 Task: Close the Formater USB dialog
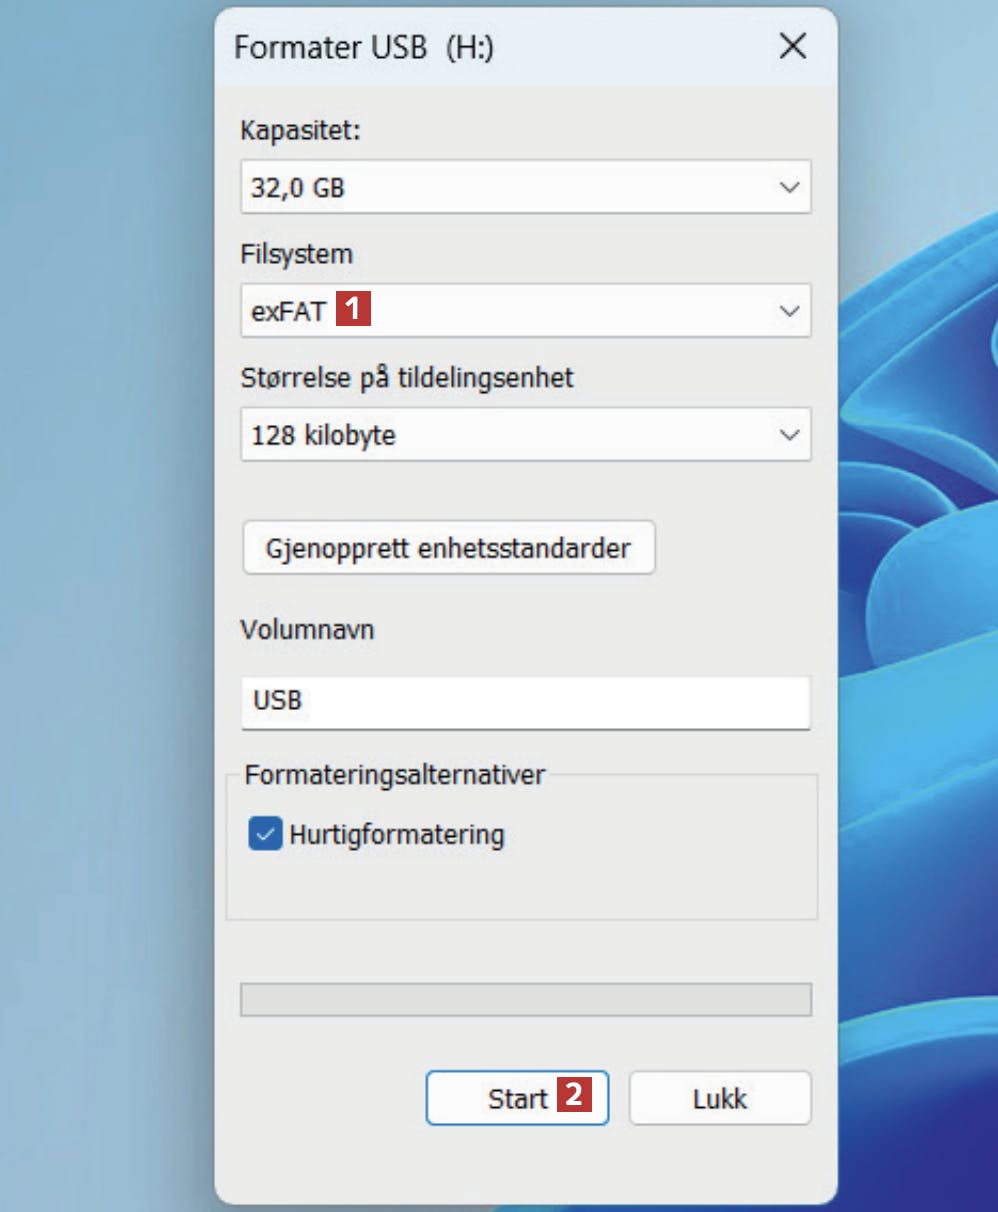click(x=792, y=47)
